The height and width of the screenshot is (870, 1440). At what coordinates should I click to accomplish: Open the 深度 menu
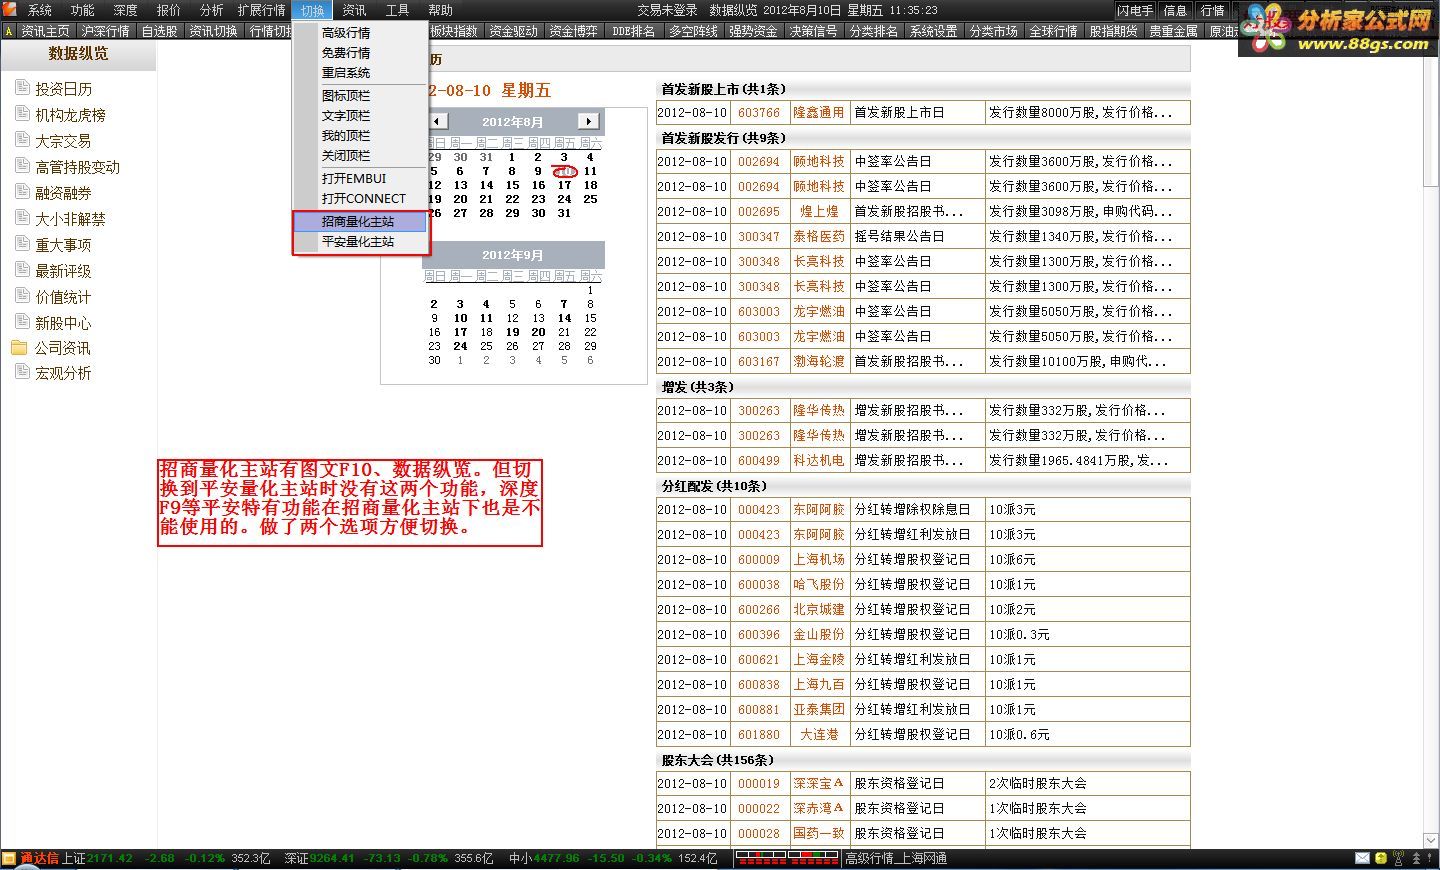126,10
